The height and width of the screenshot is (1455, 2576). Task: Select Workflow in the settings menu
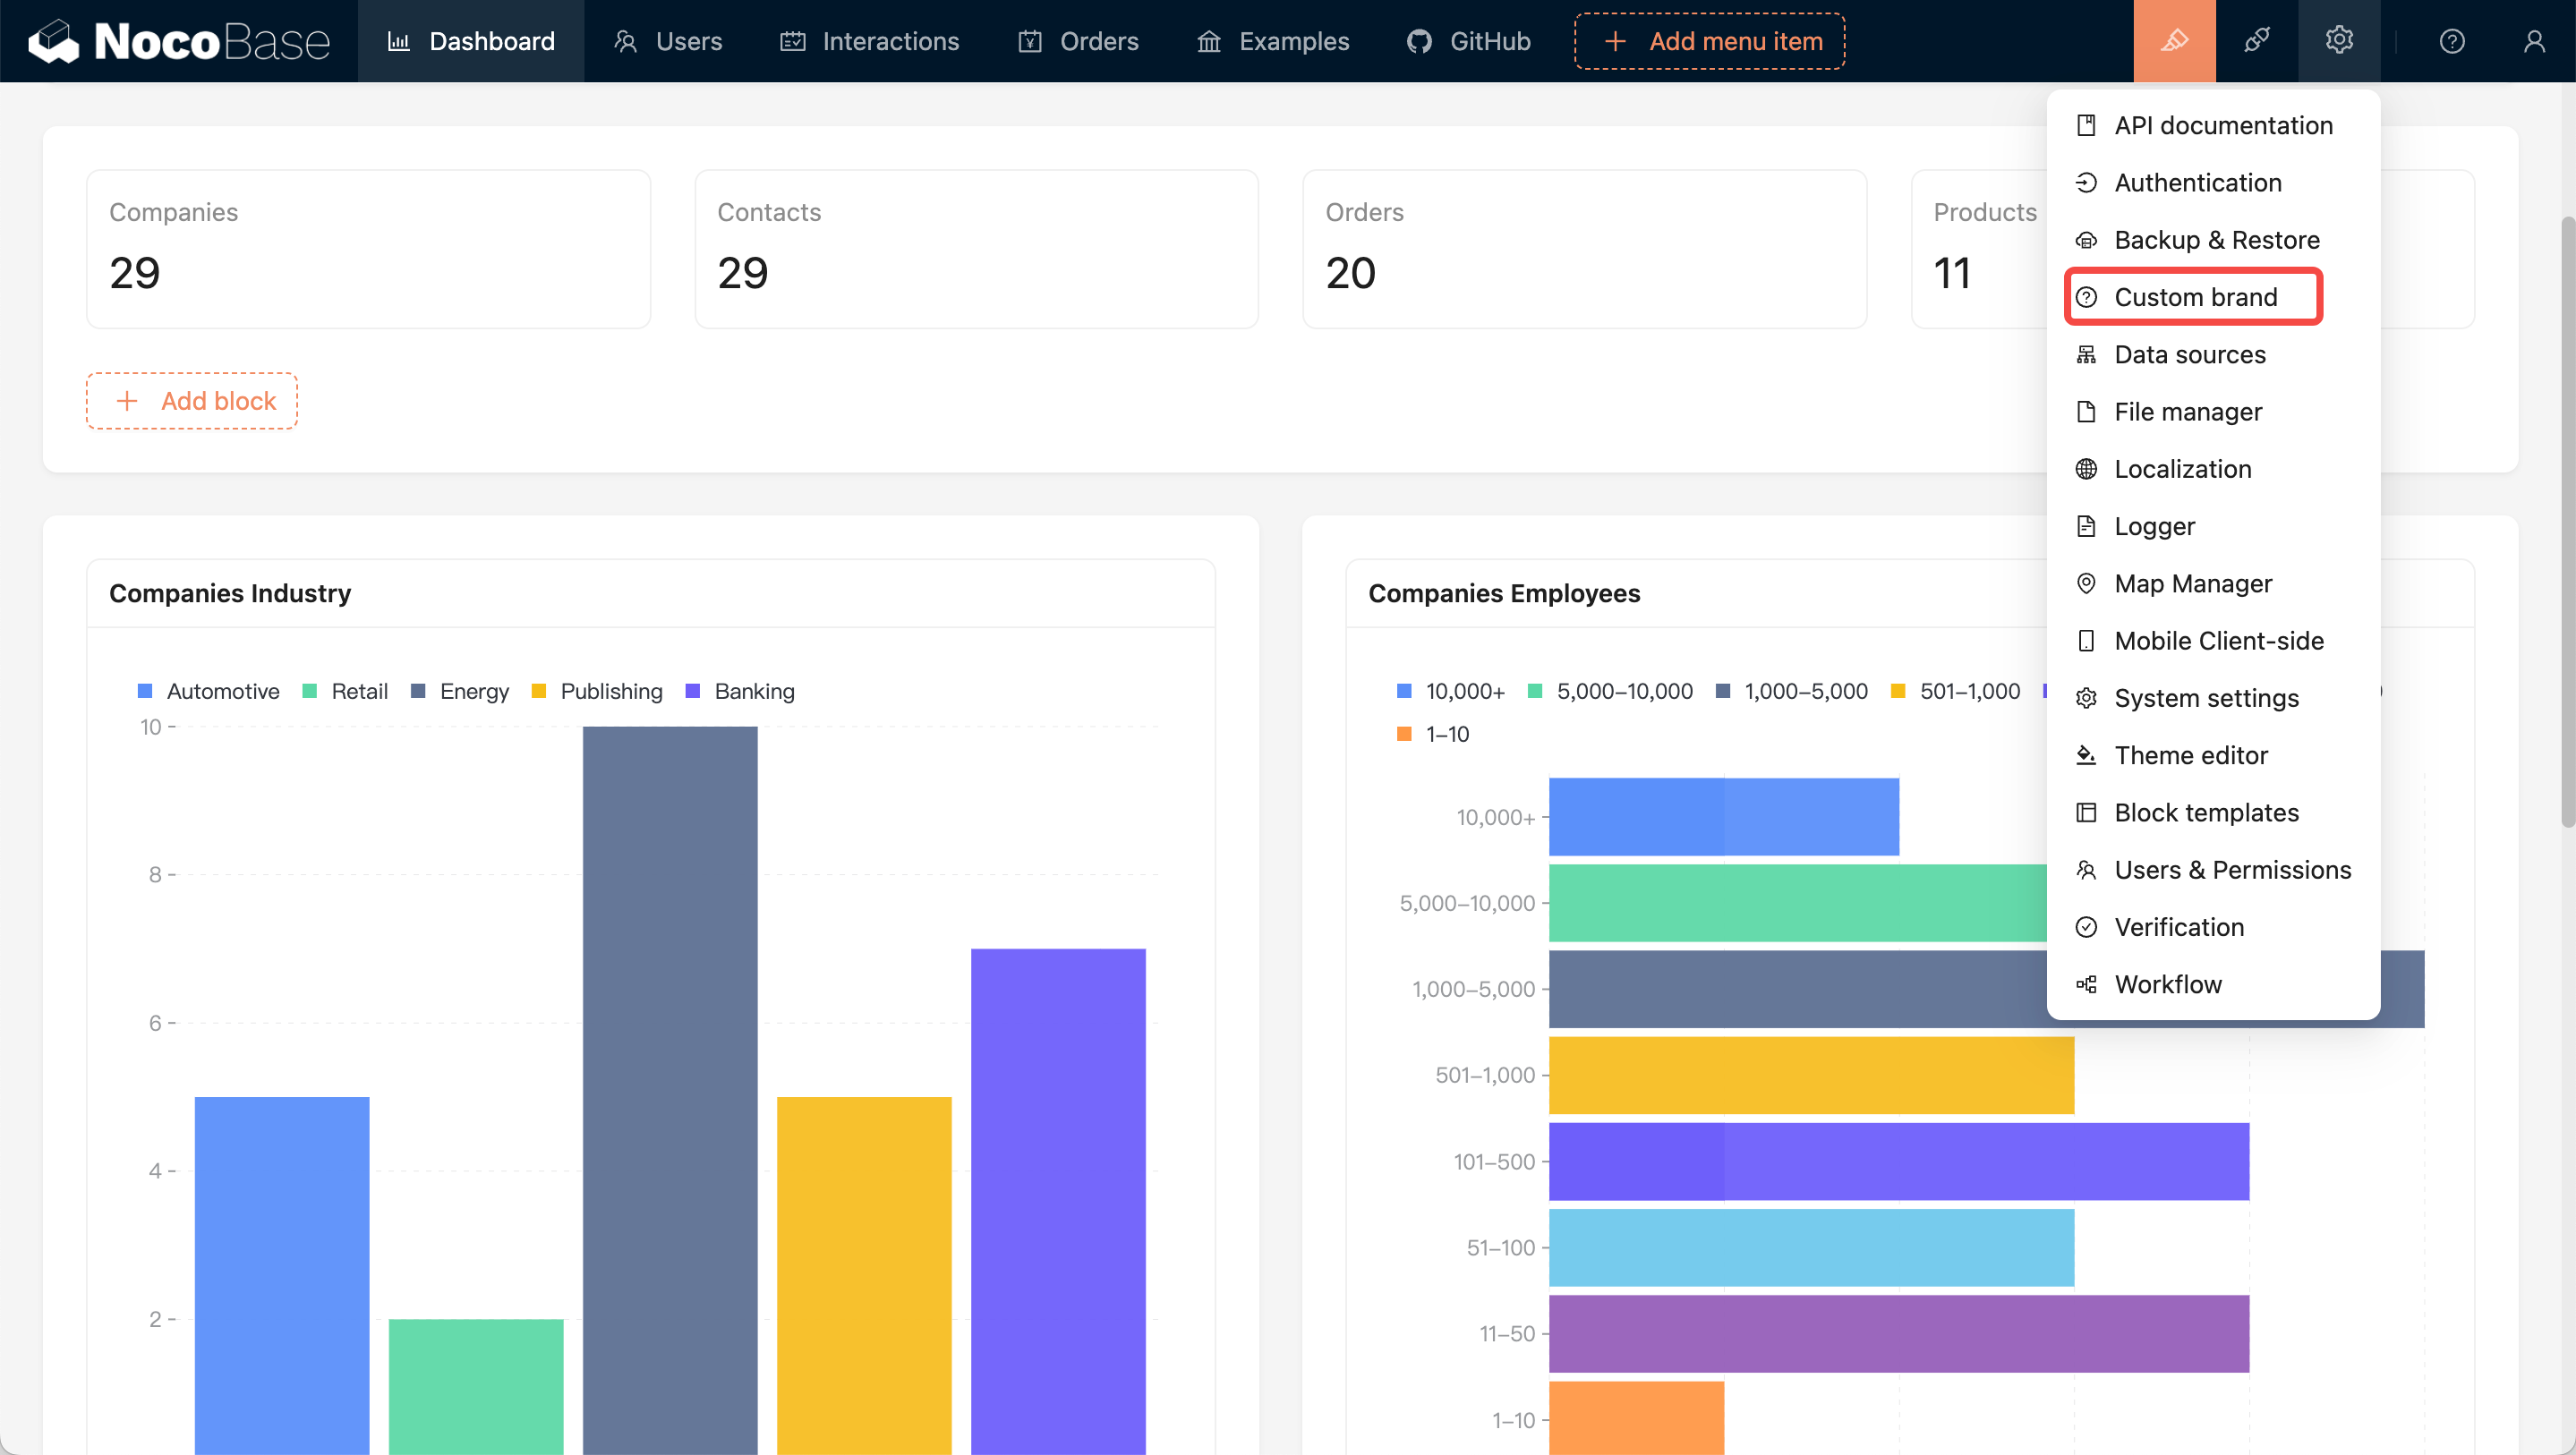click(x=2167, y=984)
